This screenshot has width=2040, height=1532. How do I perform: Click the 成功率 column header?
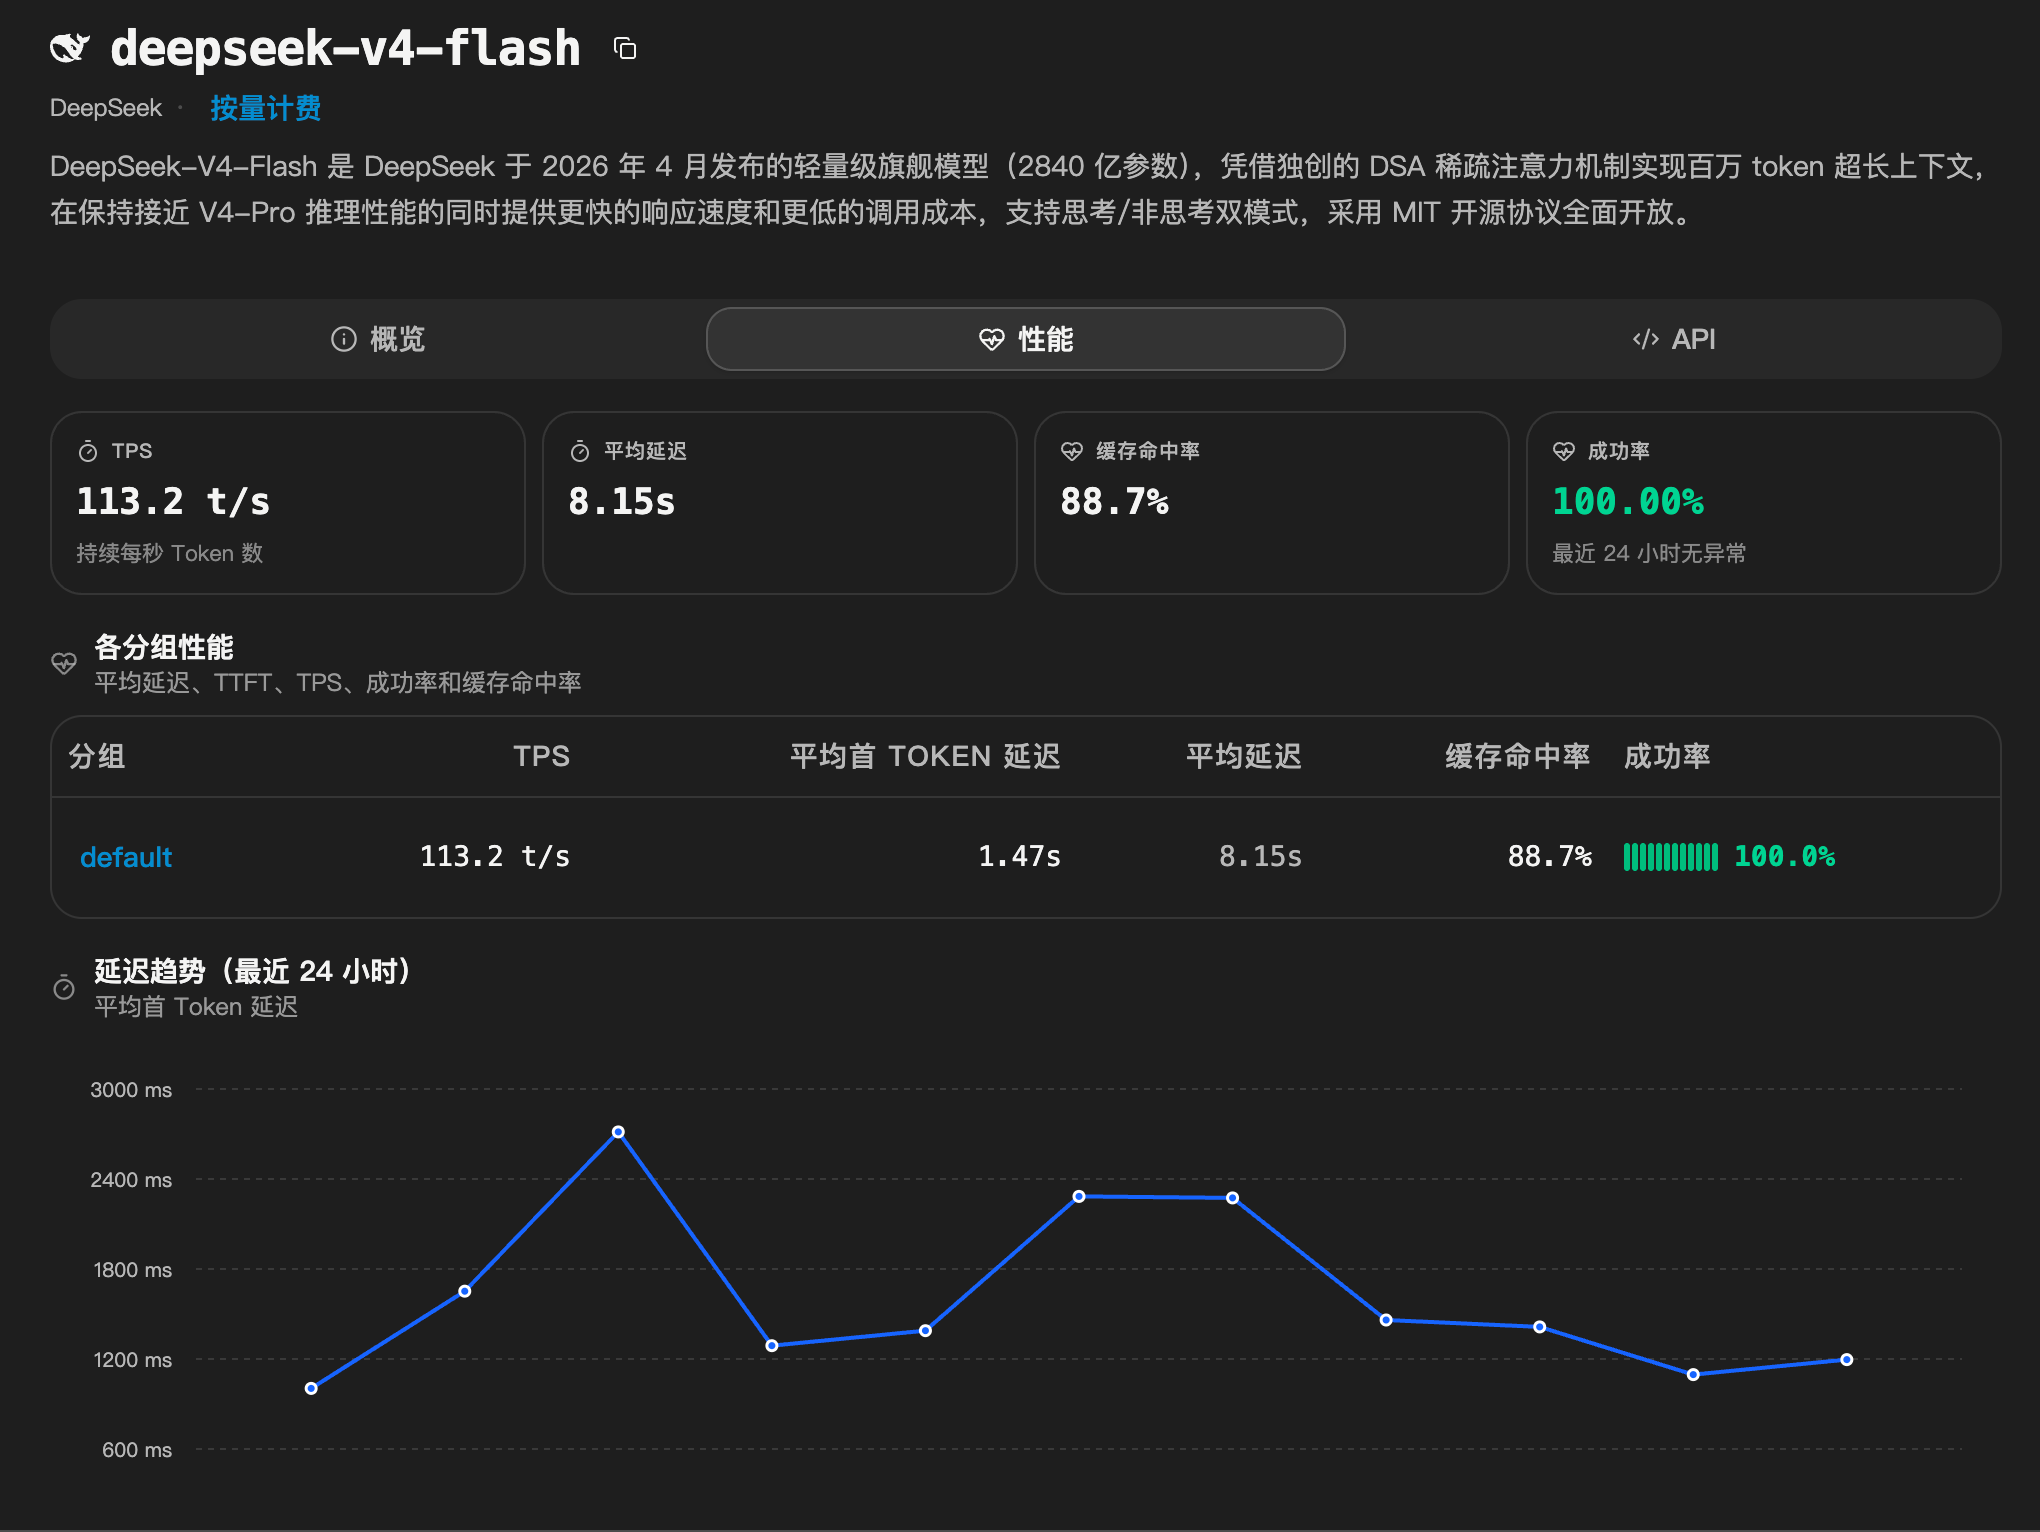click(x=1667, y=756)
